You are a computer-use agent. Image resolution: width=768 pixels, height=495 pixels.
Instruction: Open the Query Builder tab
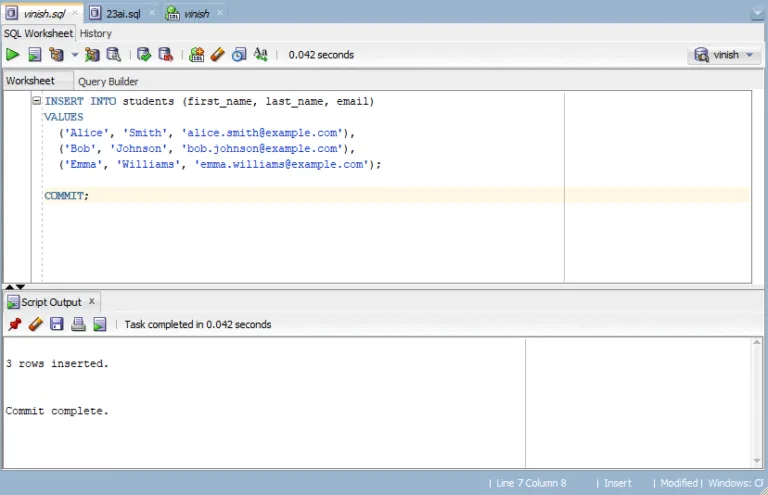pos(108,81)
